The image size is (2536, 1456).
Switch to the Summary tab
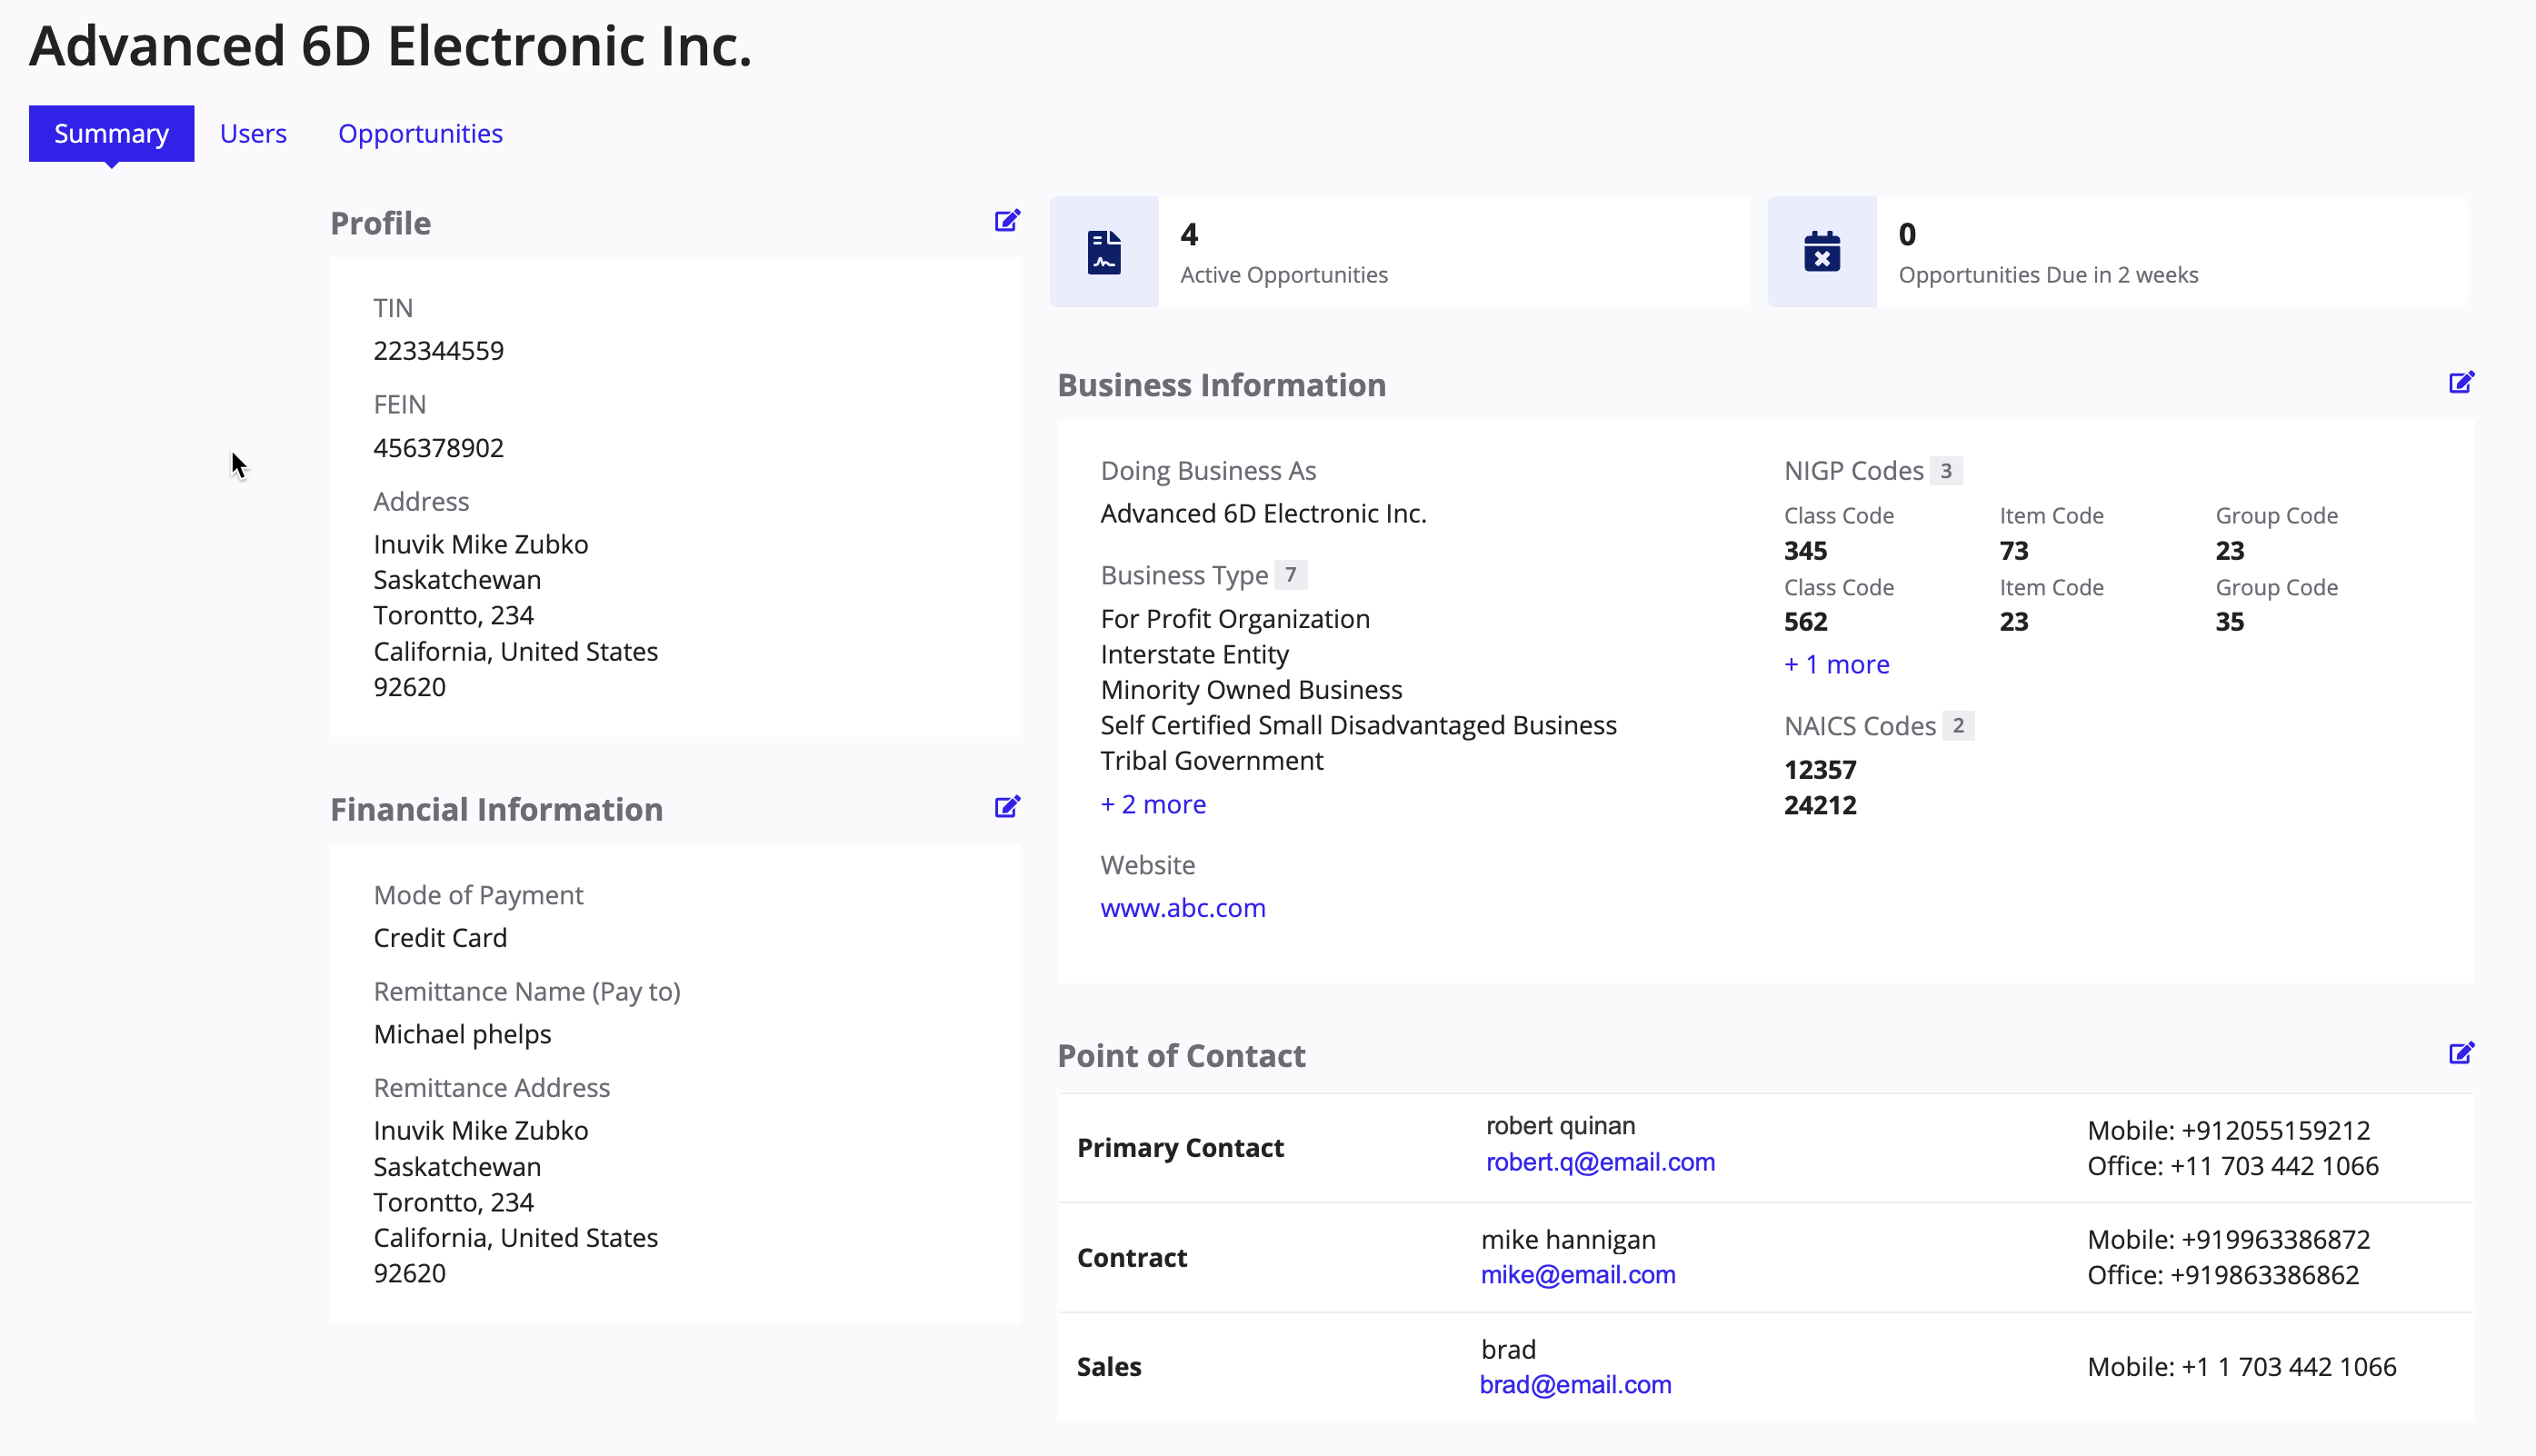111,133
